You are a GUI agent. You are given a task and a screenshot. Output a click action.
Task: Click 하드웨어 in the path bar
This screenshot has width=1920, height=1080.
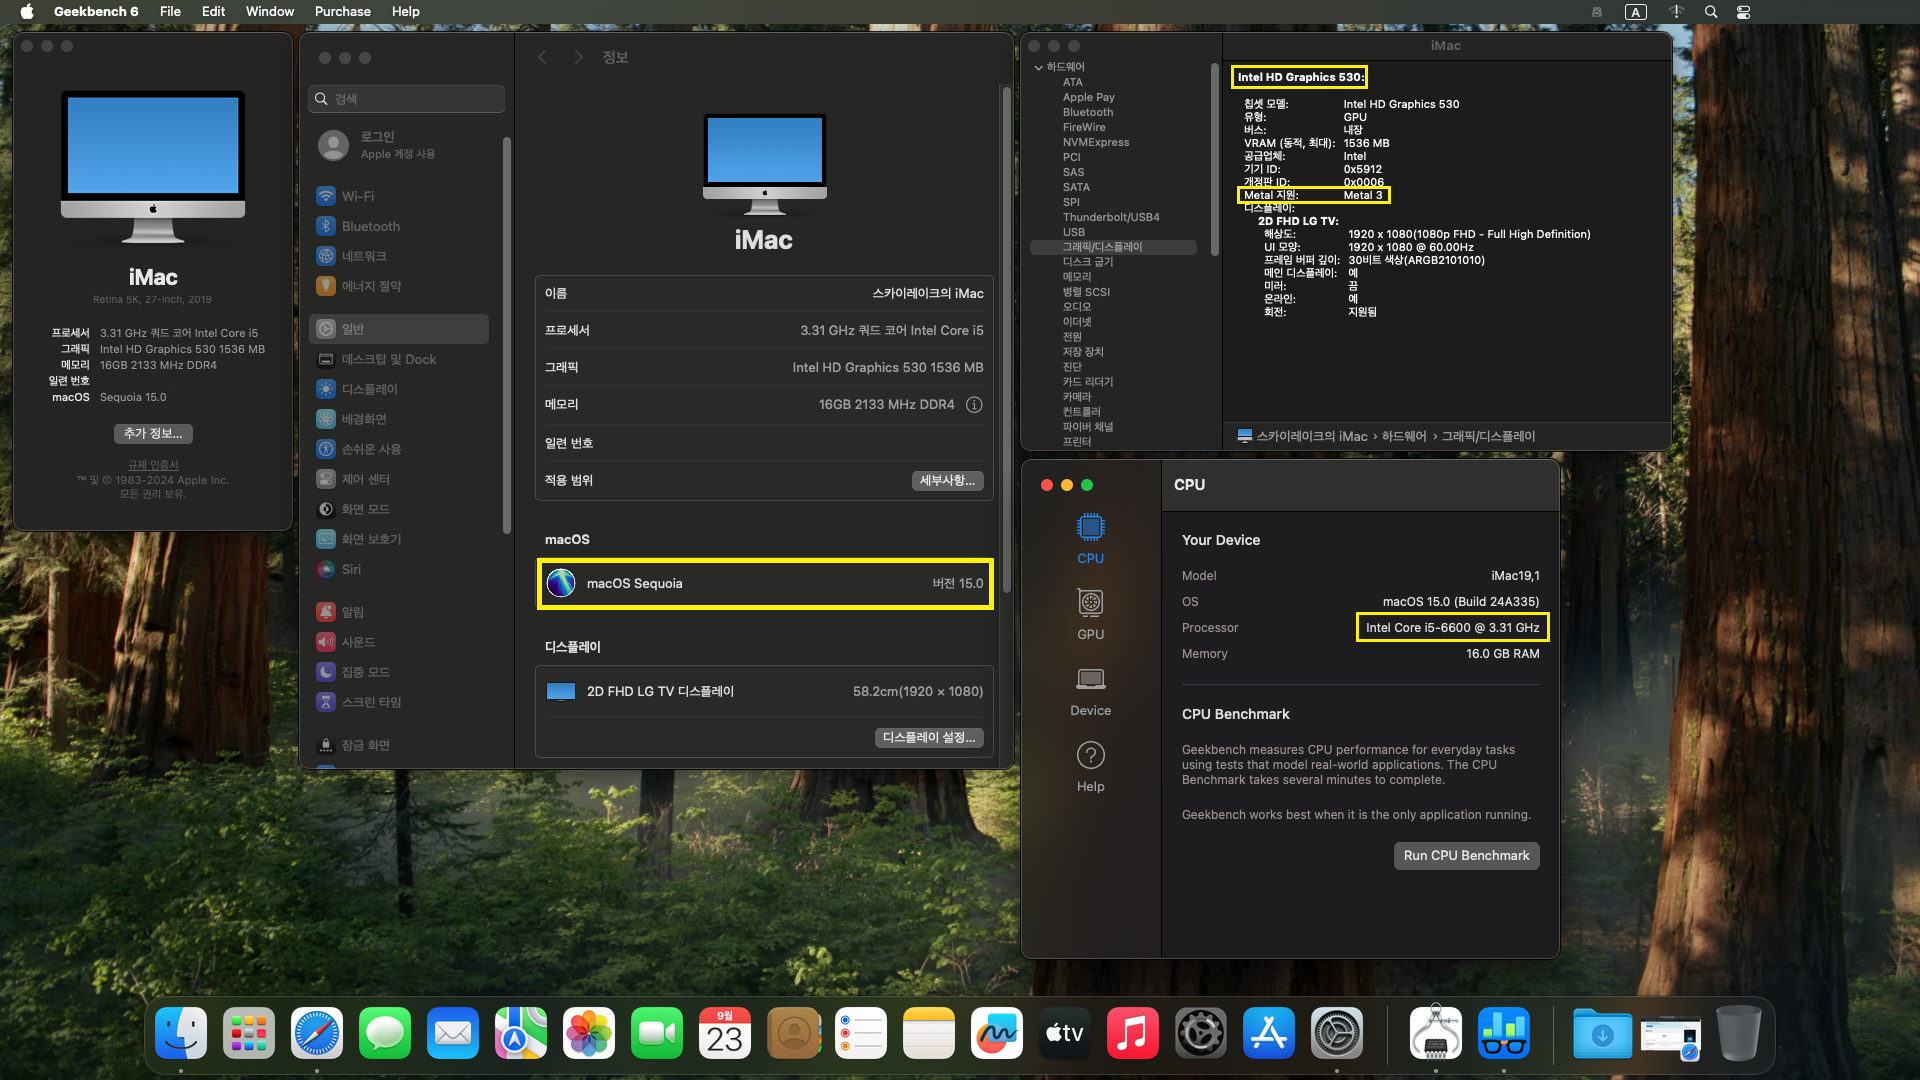point(1404,436)
